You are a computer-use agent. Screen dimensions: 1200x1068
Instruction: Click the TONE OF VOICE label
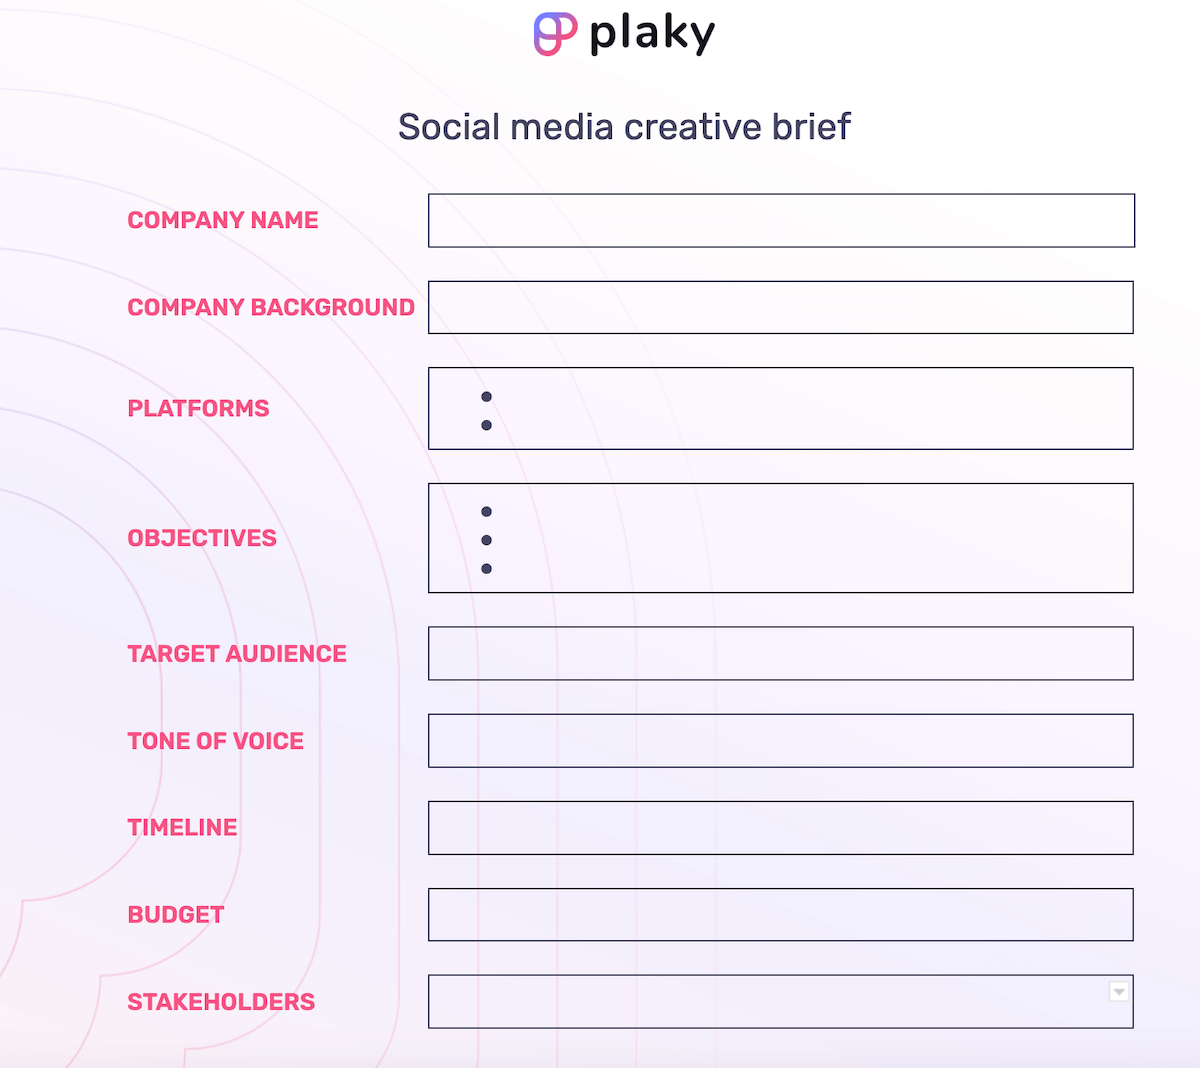[x=216, y=741]
